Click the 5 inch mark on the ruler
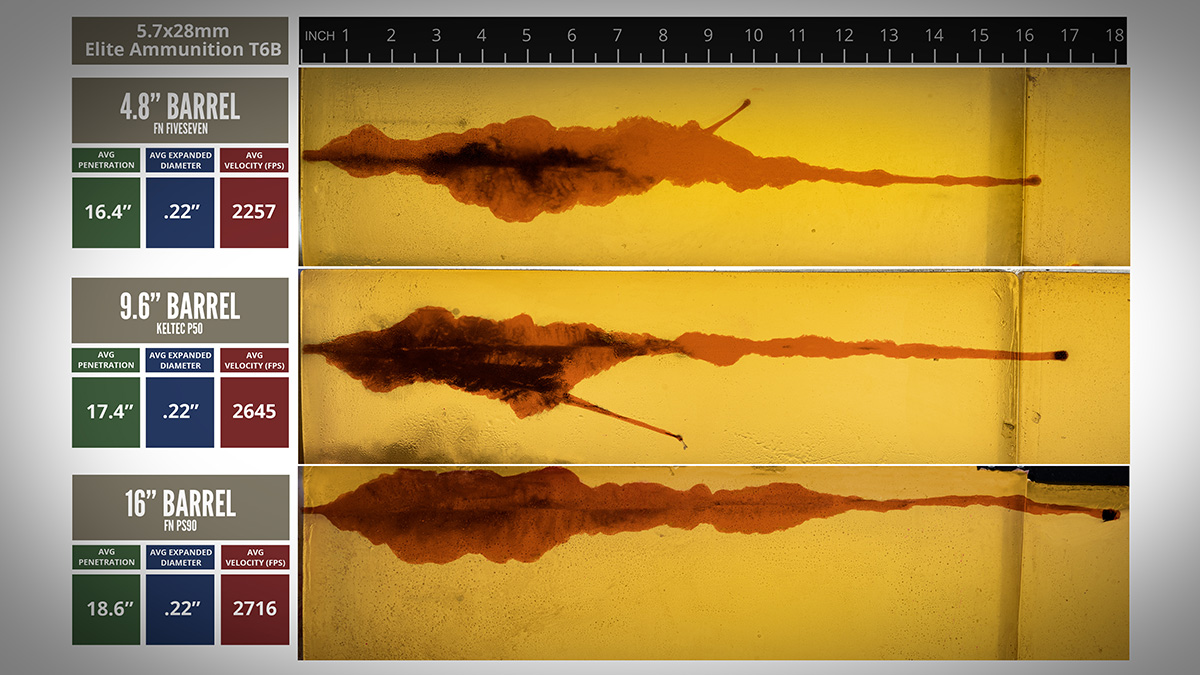 526,36
